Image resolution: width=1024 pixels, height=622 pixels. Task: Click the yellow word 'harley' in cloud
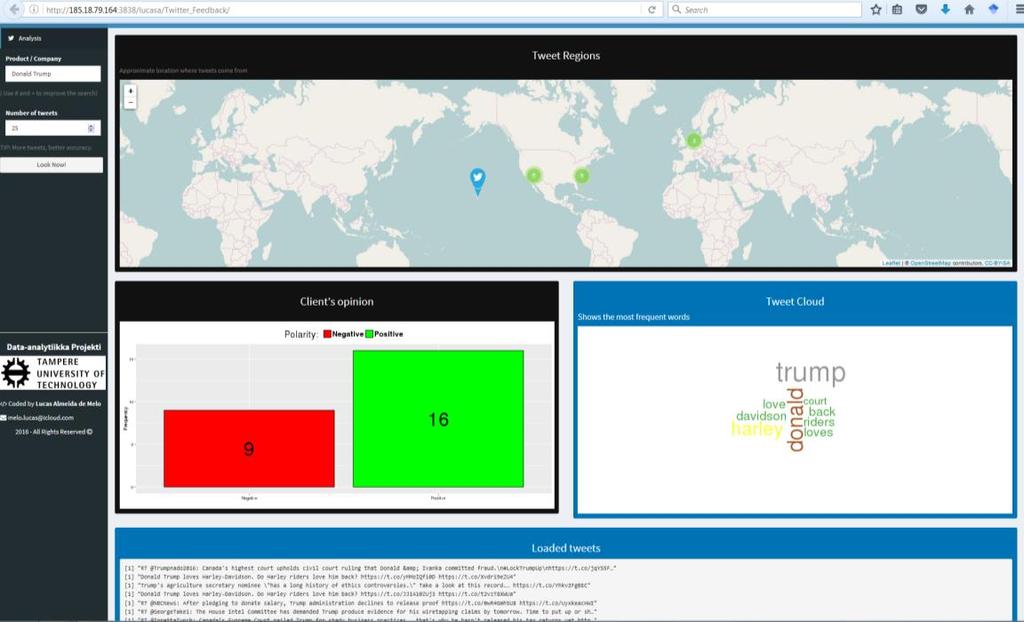click(x=757, y=429)
